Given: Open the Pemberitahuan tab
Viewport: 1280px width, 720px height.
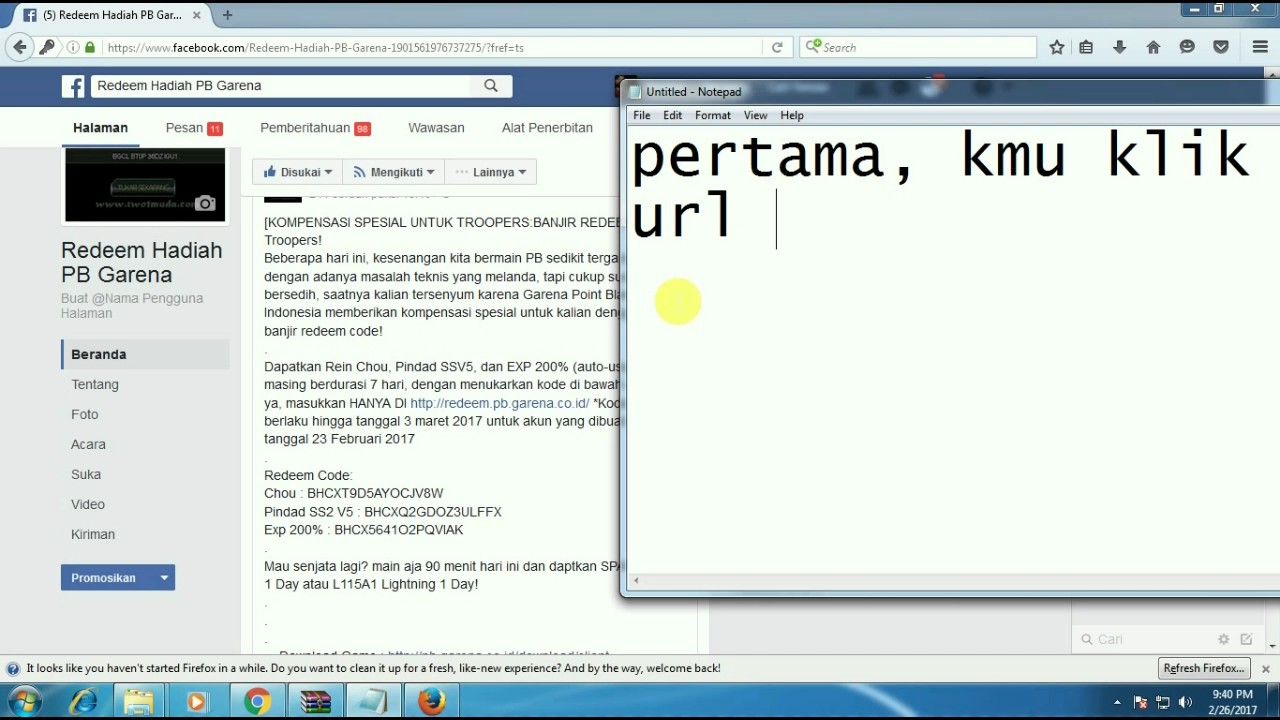Looking at the screenshot, I should click(315, 128).
